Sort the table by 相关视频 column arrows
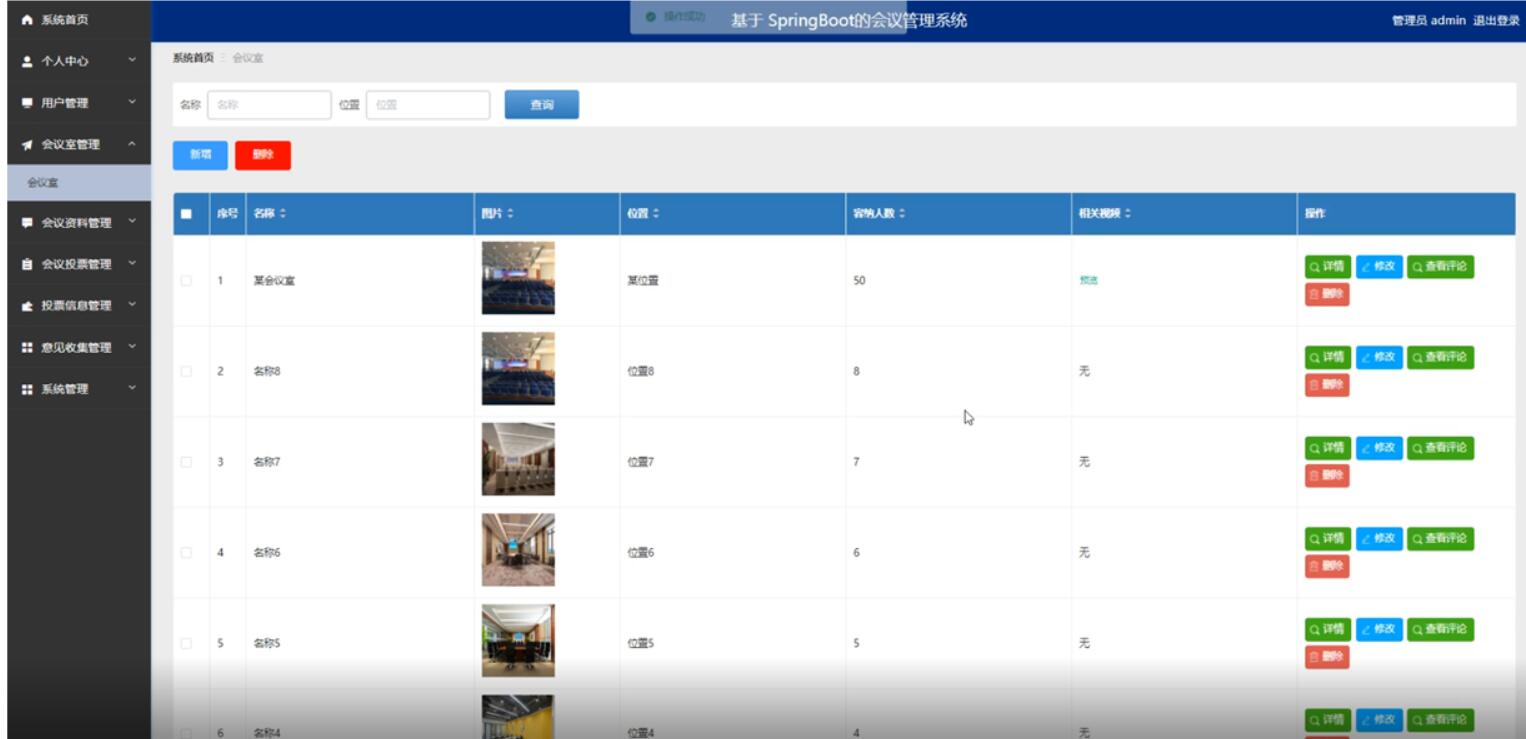This screenshot has height=739, width=1526. coord(1128,214)
